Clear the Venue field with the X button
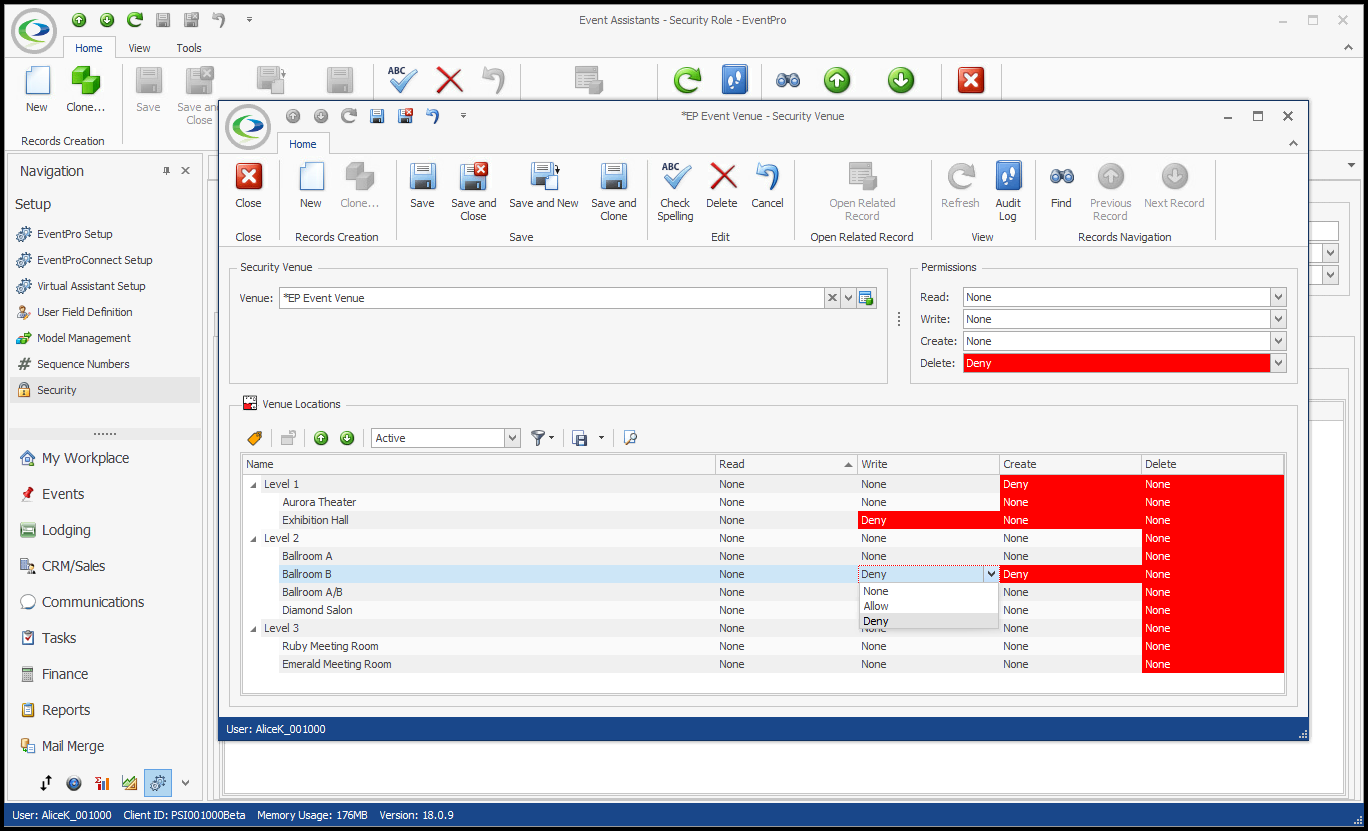The height and width of the screenshot is (831, 1368). tap(832, 298)
